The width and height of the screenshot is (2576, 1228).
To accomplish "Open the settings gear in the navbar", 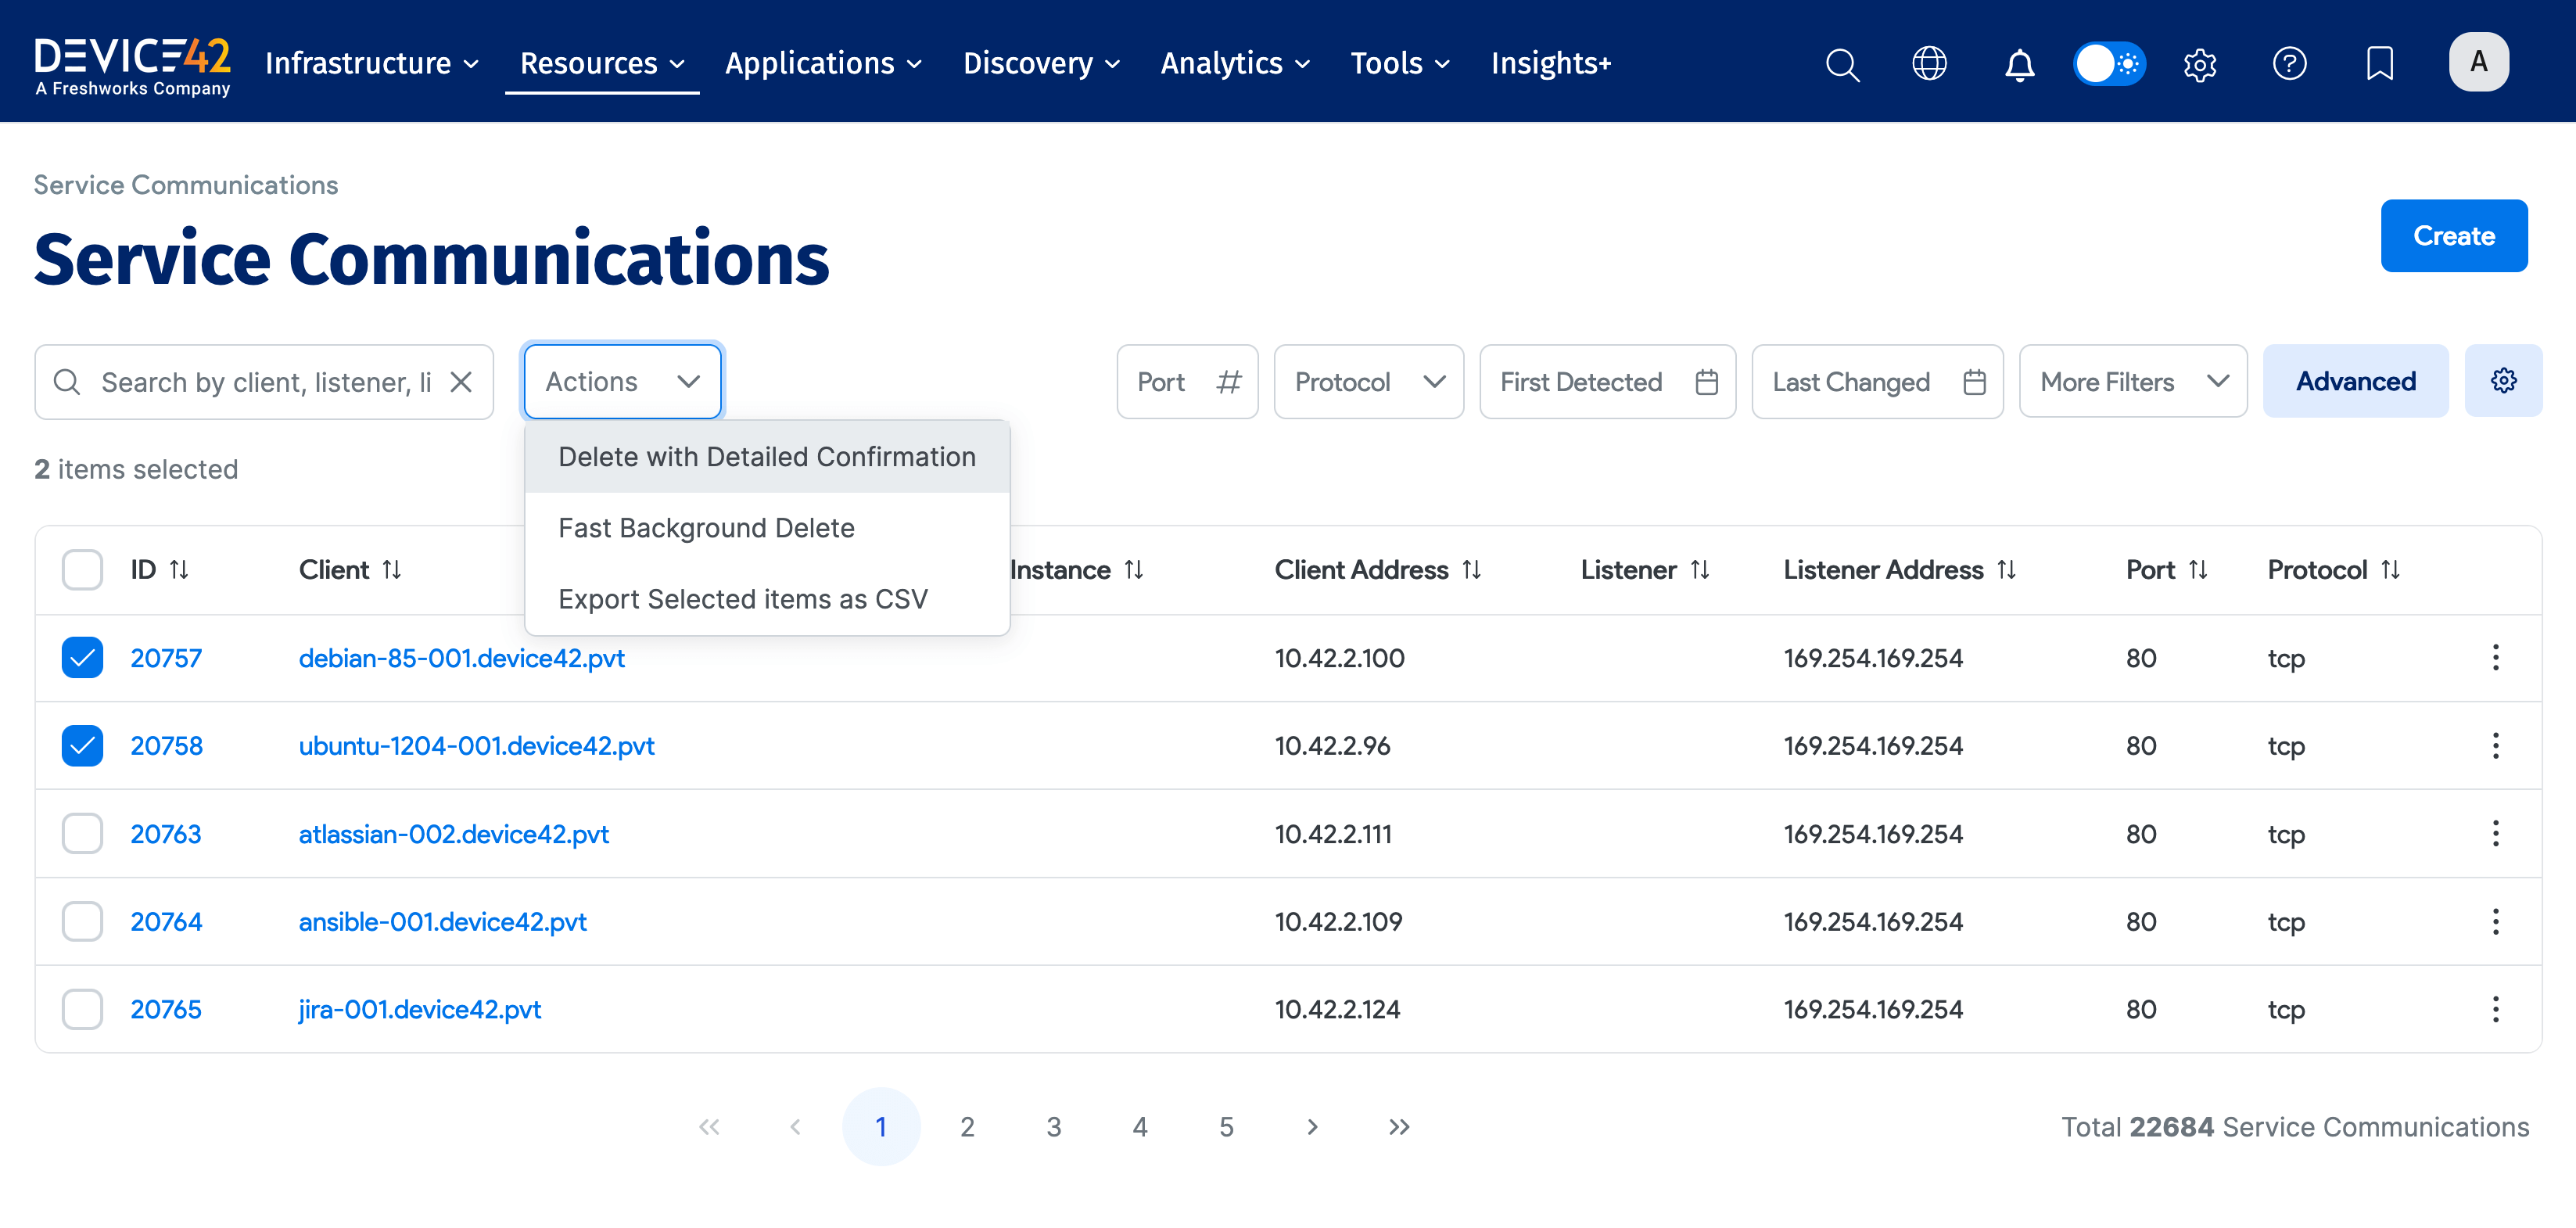I will [x=2200, y=64].
